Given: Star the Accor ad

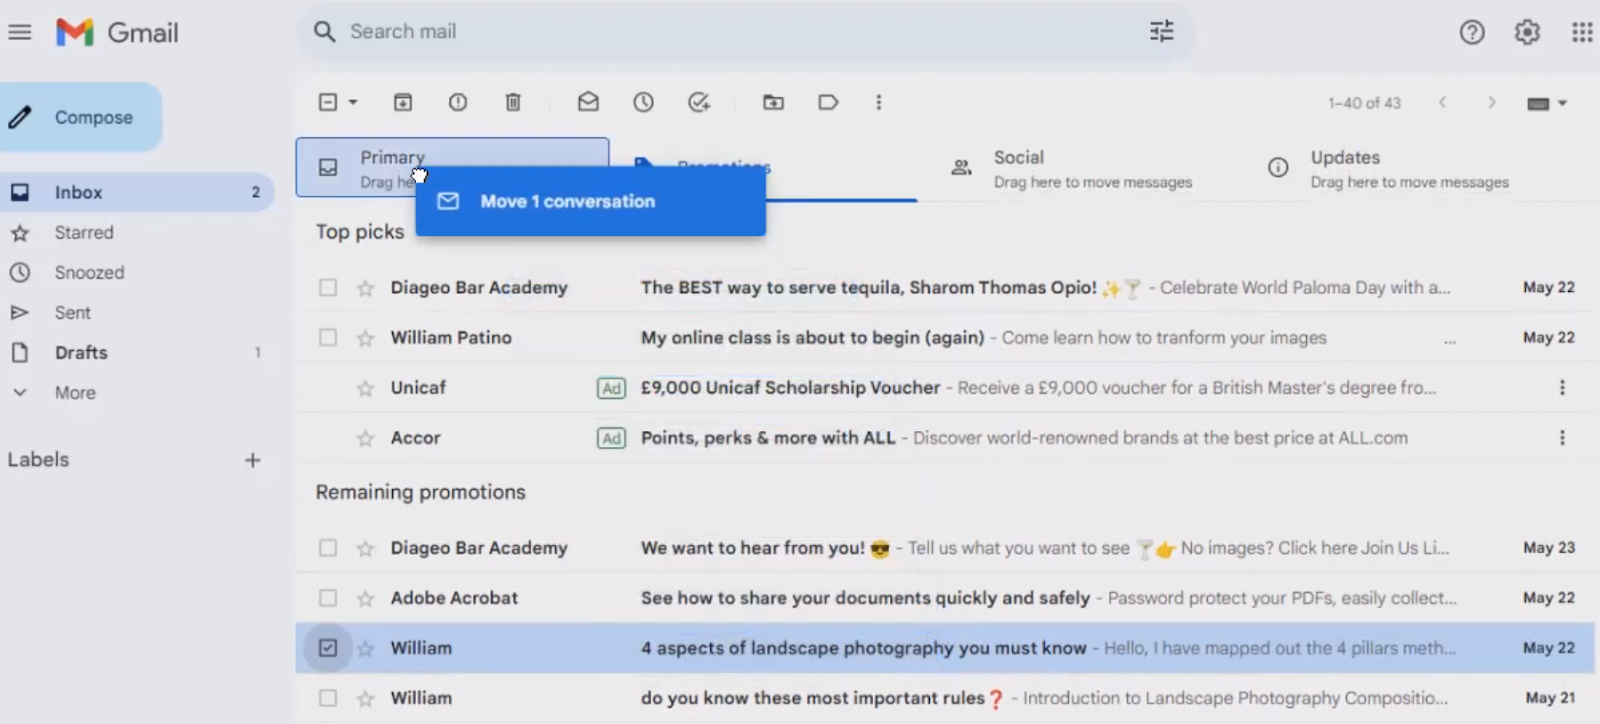Looking at the screenshot, I should 365,438.
